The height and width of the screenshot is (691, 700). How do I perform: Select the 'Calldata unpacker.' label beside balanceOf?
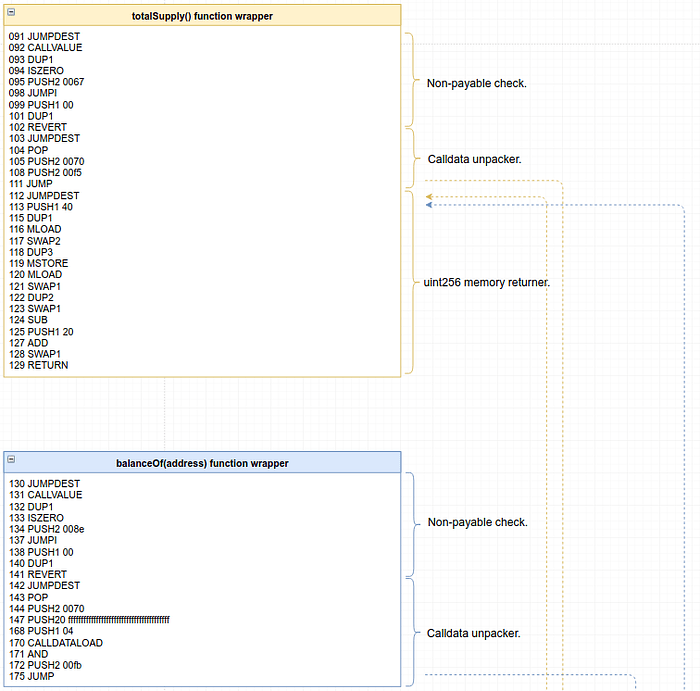[x=474, y=633]
